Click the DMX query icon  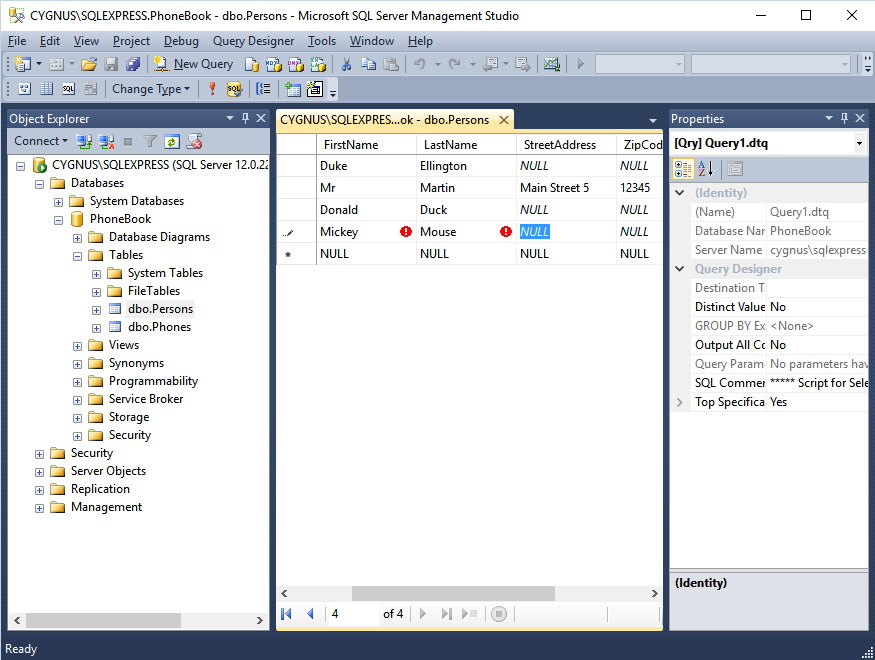click(296, 64)
